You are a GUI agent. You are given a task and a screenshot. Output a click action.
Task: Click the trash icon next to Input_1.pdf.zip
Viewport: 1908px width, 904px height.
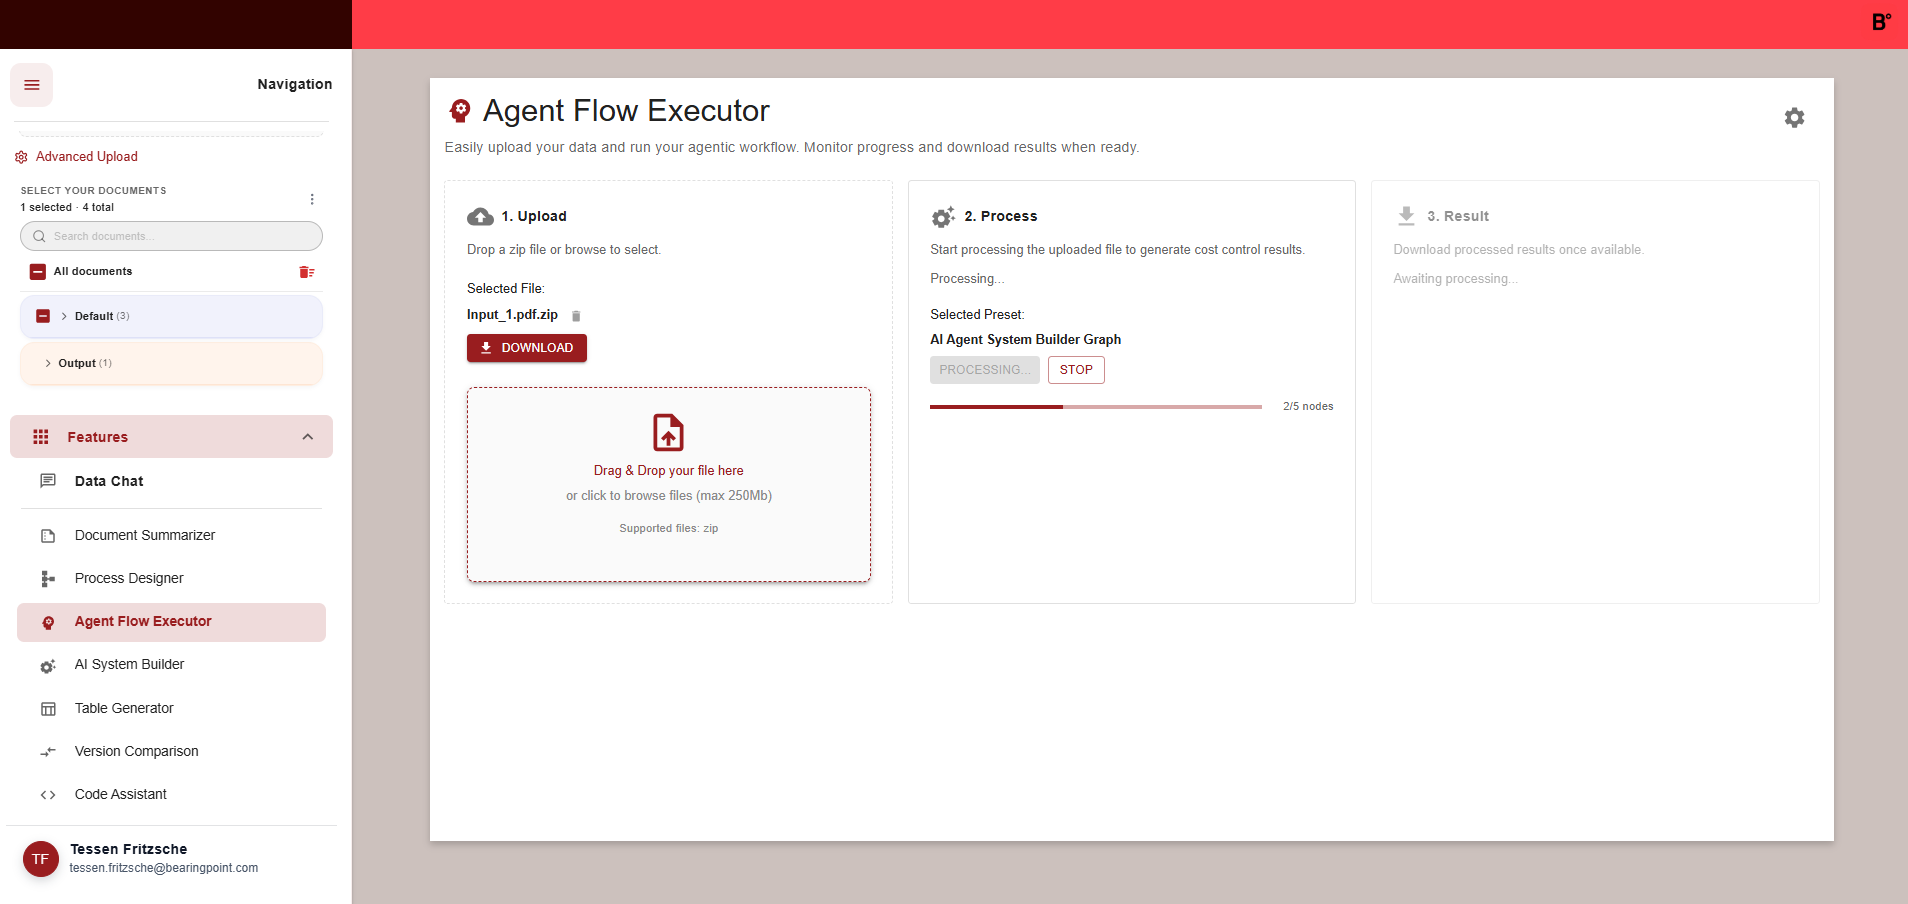tap(576, 316)
